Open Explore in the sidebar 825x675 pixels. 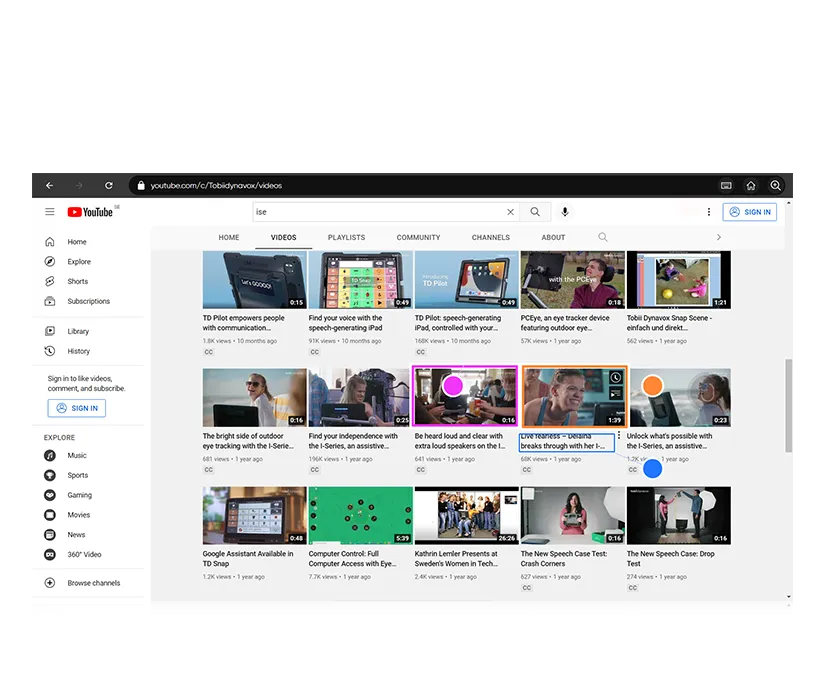pos(77,261)
